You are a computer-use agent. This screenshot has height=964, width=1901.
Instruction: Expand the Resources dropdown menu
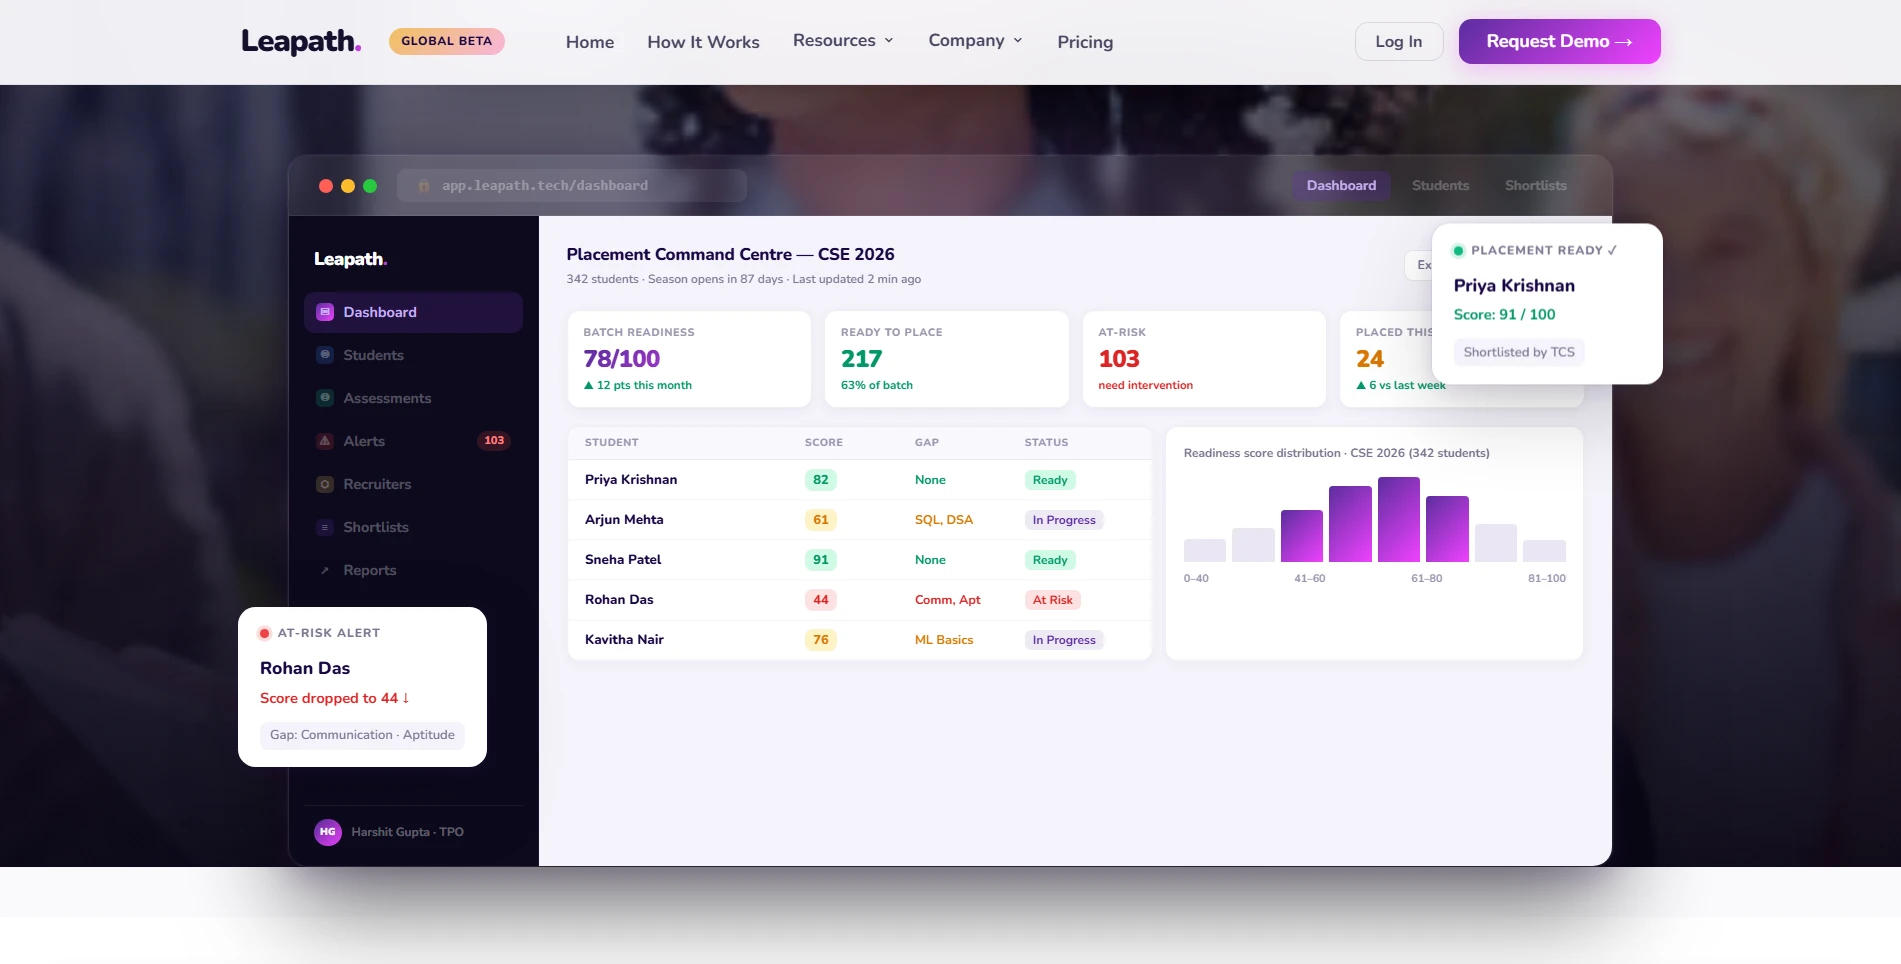coord(843,41)
